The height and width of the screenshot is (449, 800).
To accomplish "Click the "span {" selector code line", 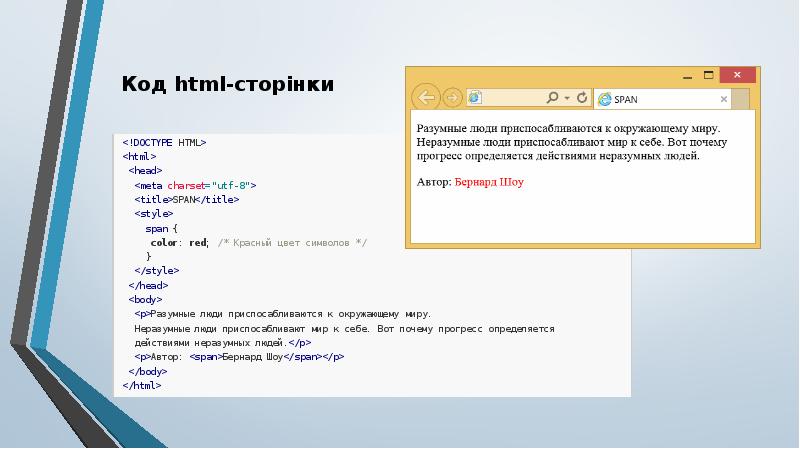I will [161, 229].
